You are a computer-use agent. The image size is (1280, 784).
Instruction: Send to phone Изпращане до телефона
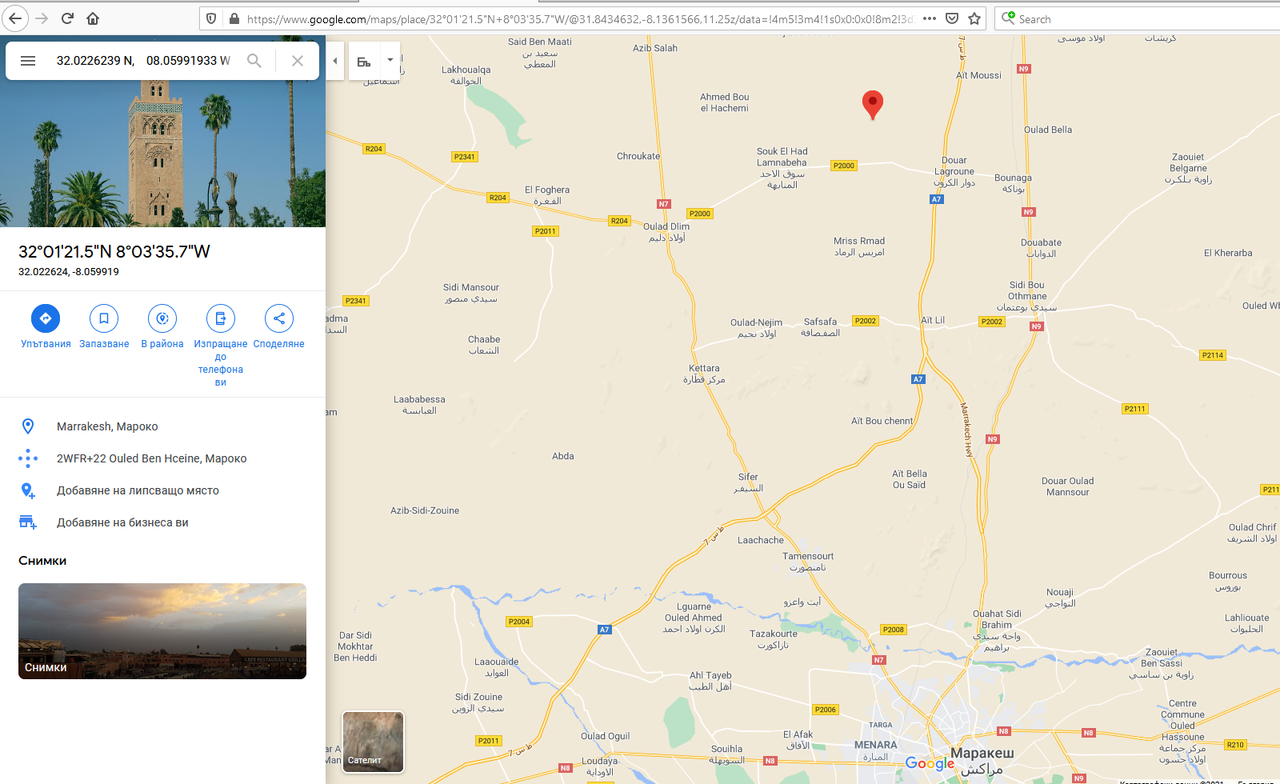(x=221, y=346)
